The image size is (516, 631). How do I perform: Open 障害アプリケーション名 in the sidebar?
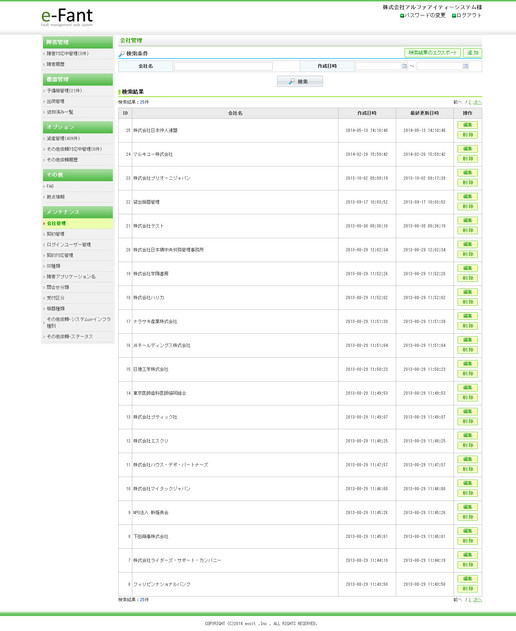71,276
